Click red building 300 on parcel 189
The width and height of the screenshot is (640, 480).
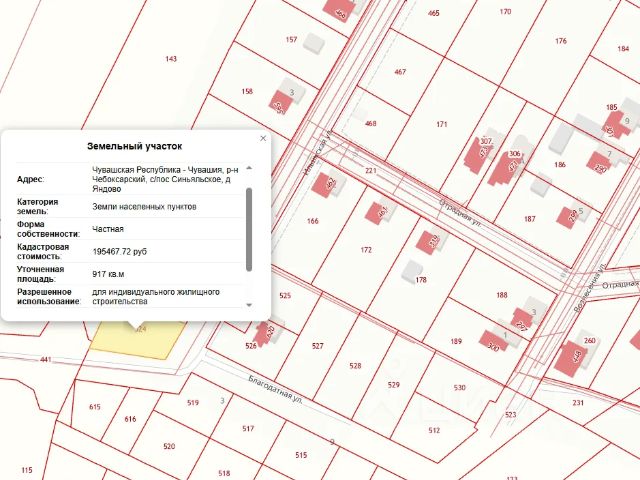[x=493, y=341]
